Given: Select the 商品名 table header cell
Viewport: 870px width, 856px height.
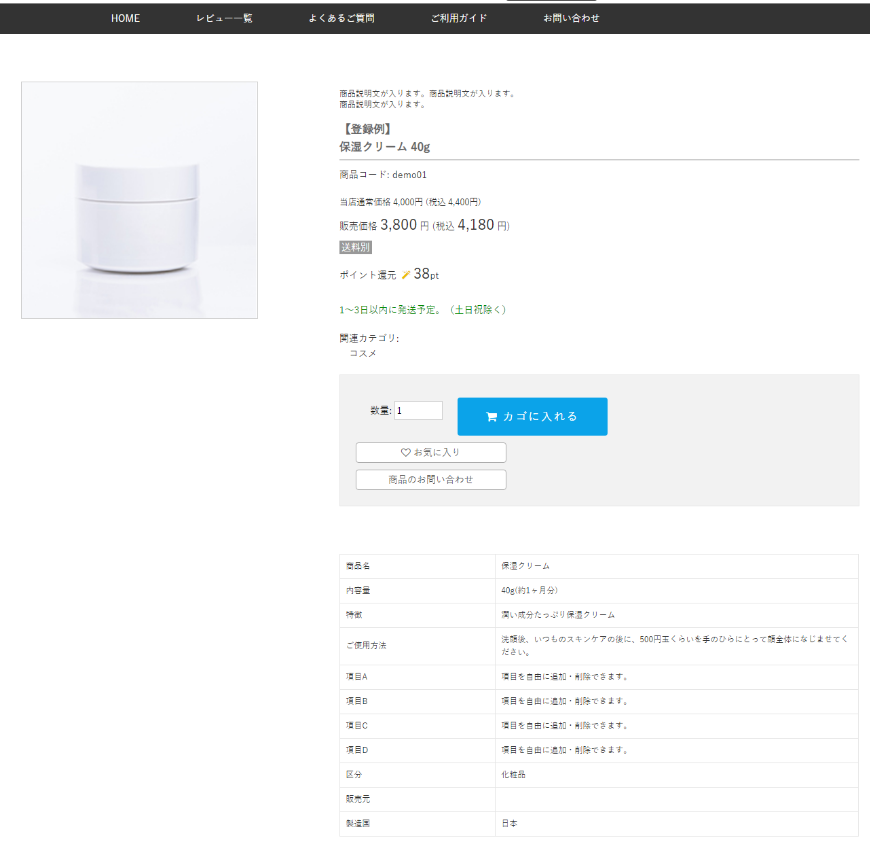Looking at the screenshot, I should tap(417, 566).
